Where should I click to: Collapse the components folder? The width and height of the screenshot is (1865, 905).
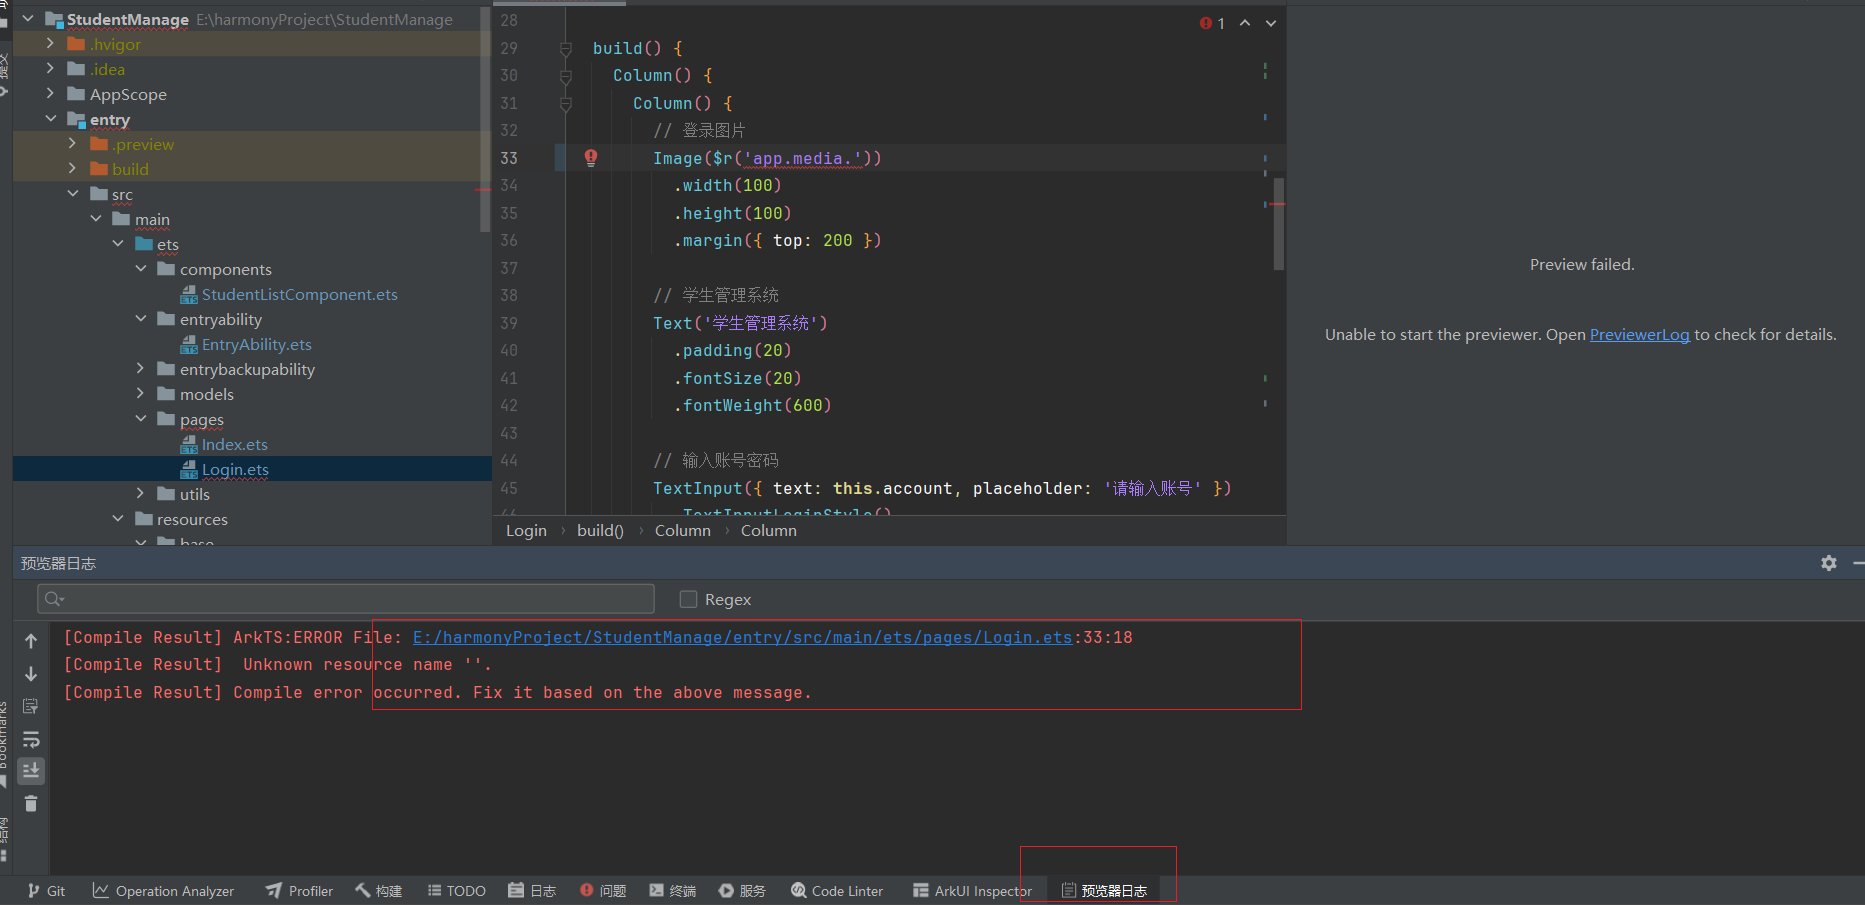pos(141,268)
